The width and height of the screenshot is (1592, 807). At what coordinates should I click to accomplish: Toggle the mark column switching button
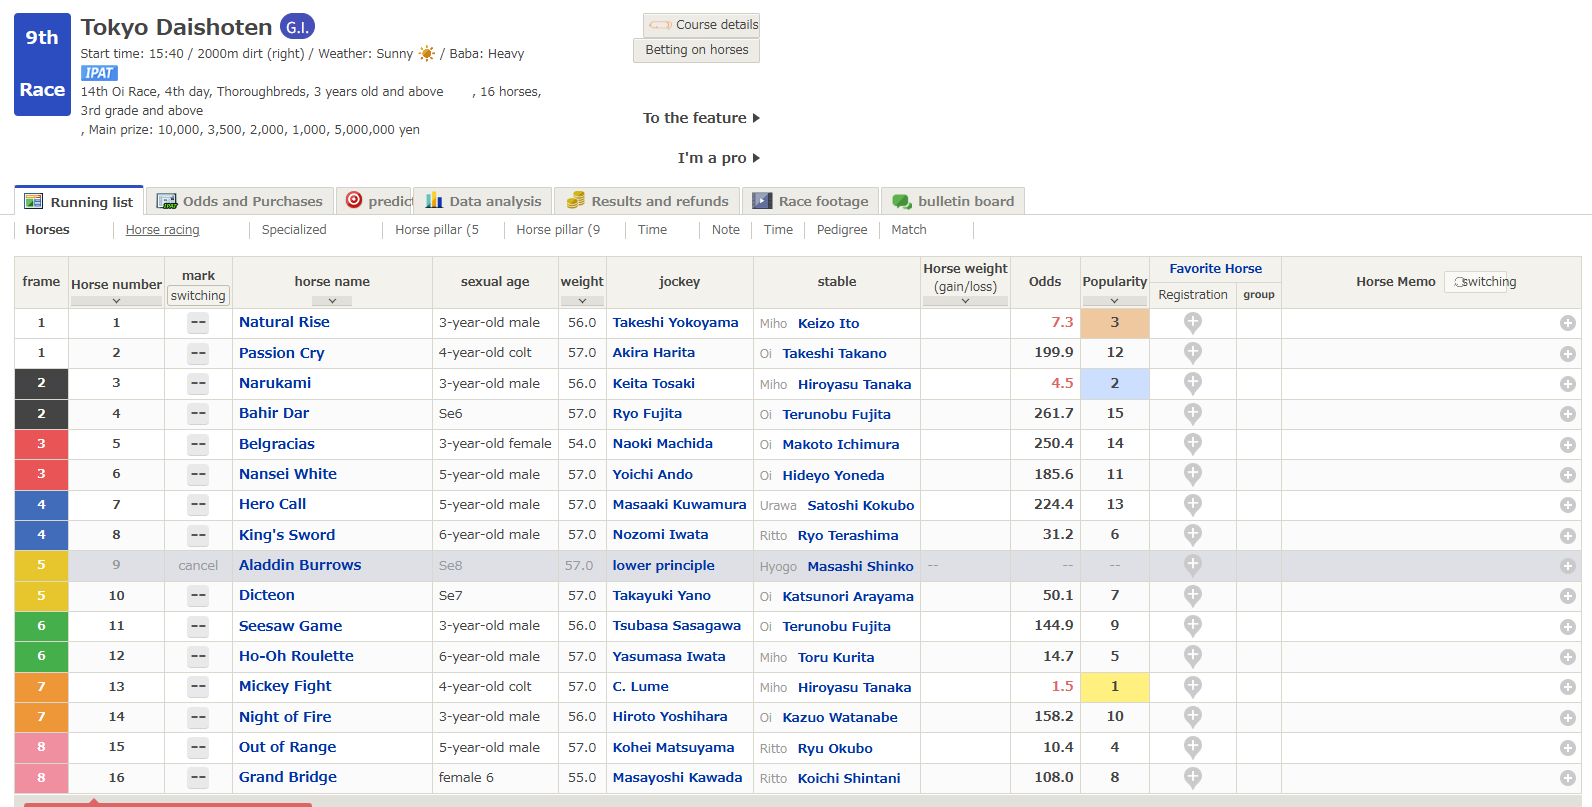tap(198, 296)
